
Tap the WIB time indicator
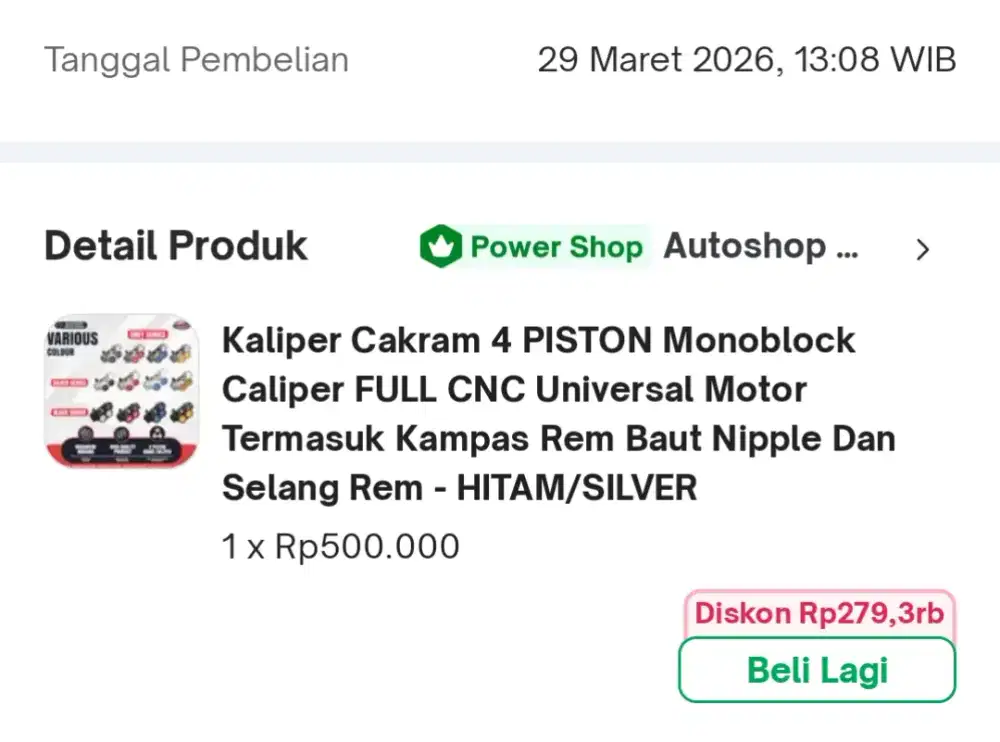coord(926,59)
